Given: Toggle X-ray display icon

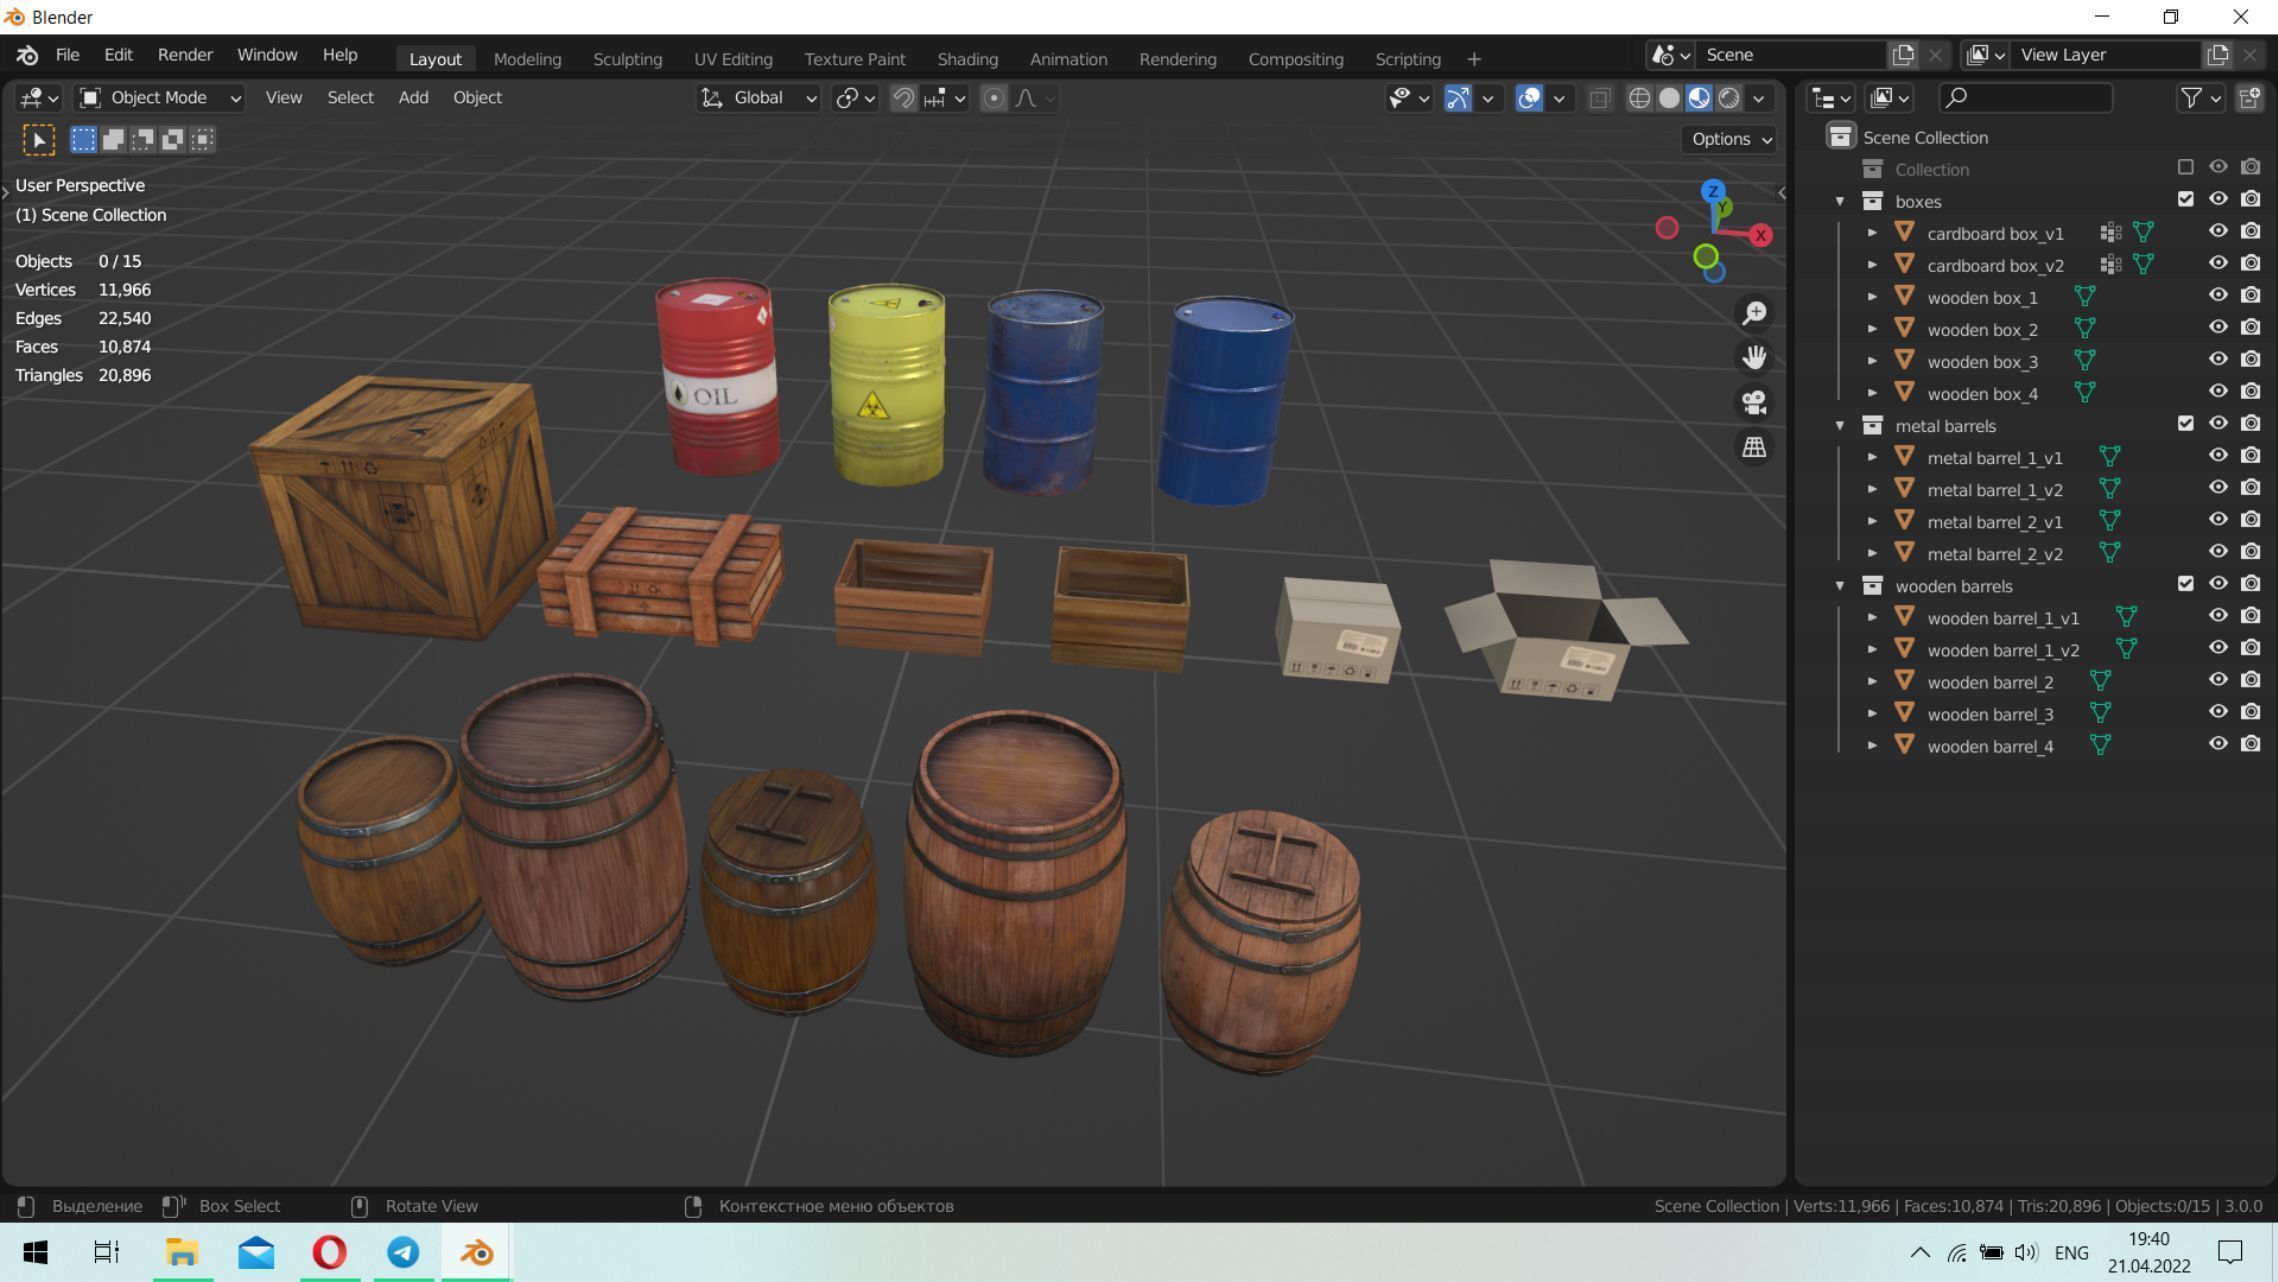Looking at the screenshot, I should tap(1599, 98).
